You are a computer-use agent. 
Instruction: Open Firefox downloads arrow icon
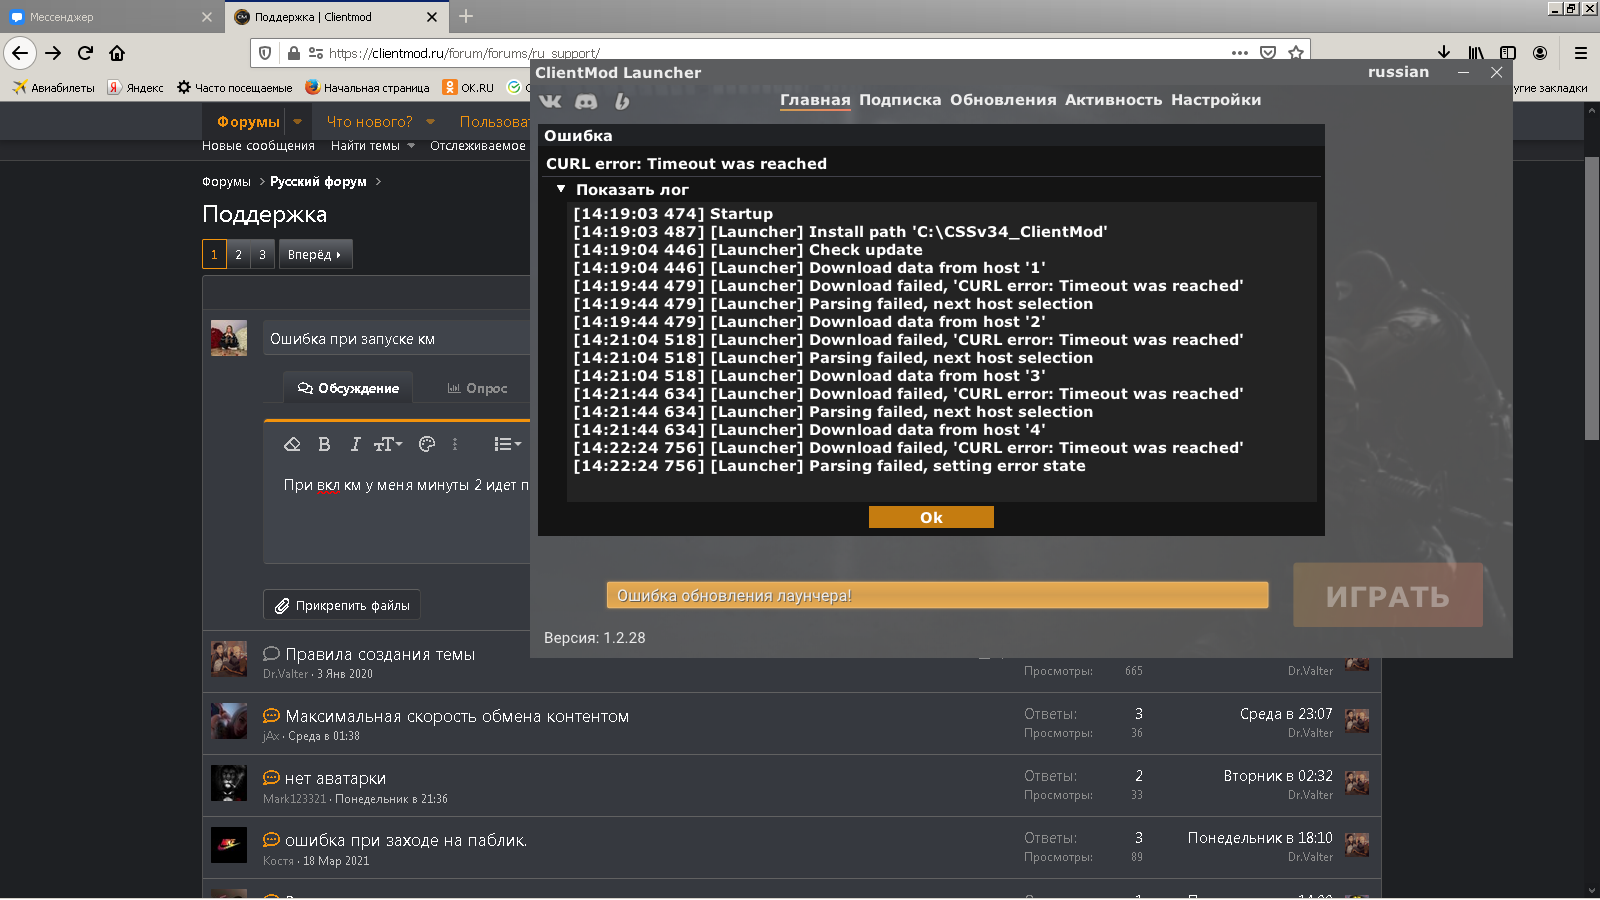coord(1443,53)
